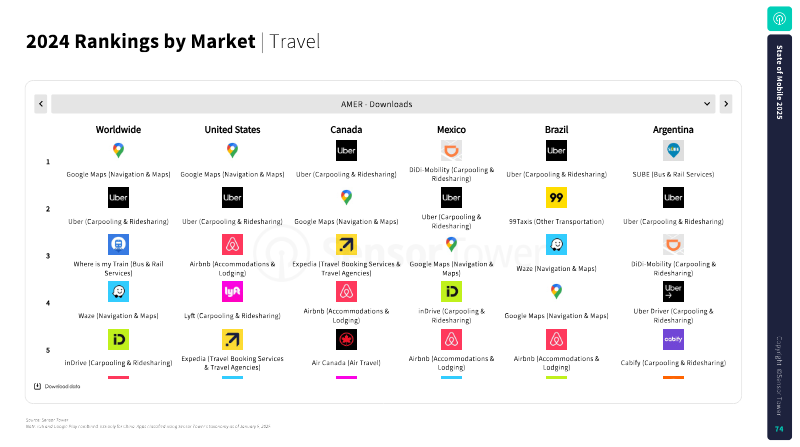
Task: Select the SUBE icon under Argentina
Action: point(673,151)
